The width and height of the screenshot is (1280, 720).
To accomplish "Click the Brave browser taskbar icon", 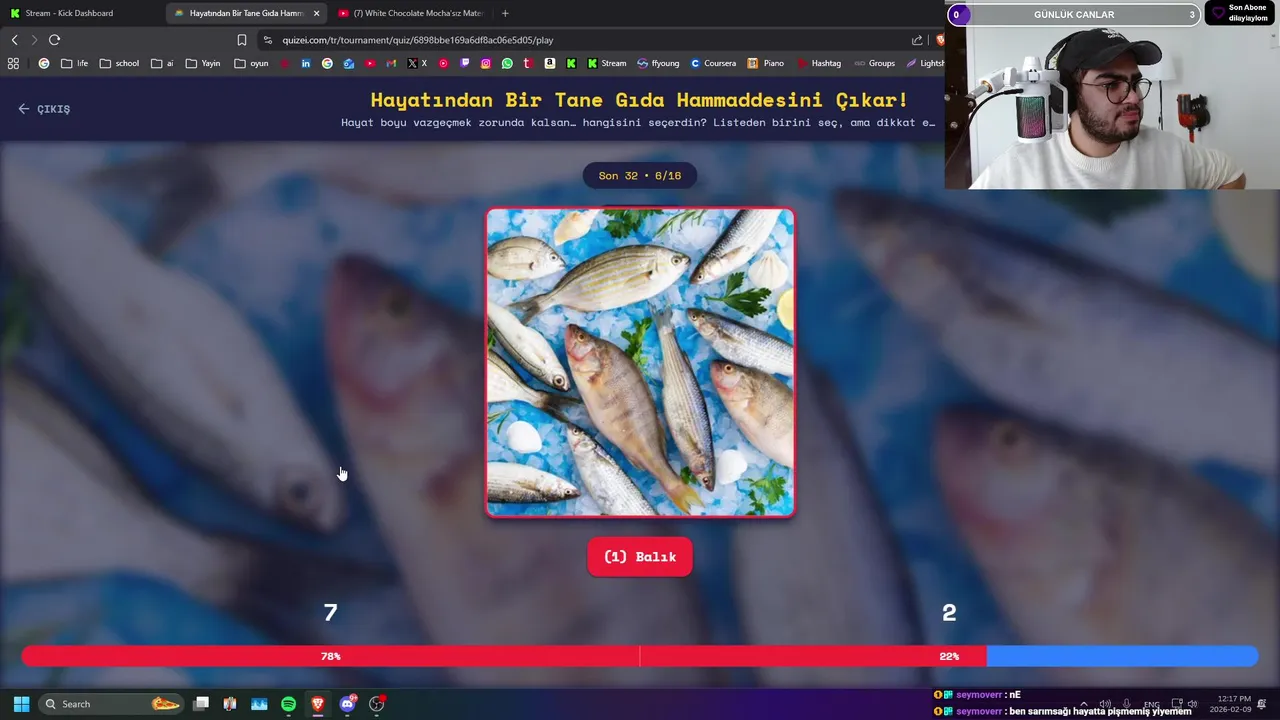I will point(318,704).
